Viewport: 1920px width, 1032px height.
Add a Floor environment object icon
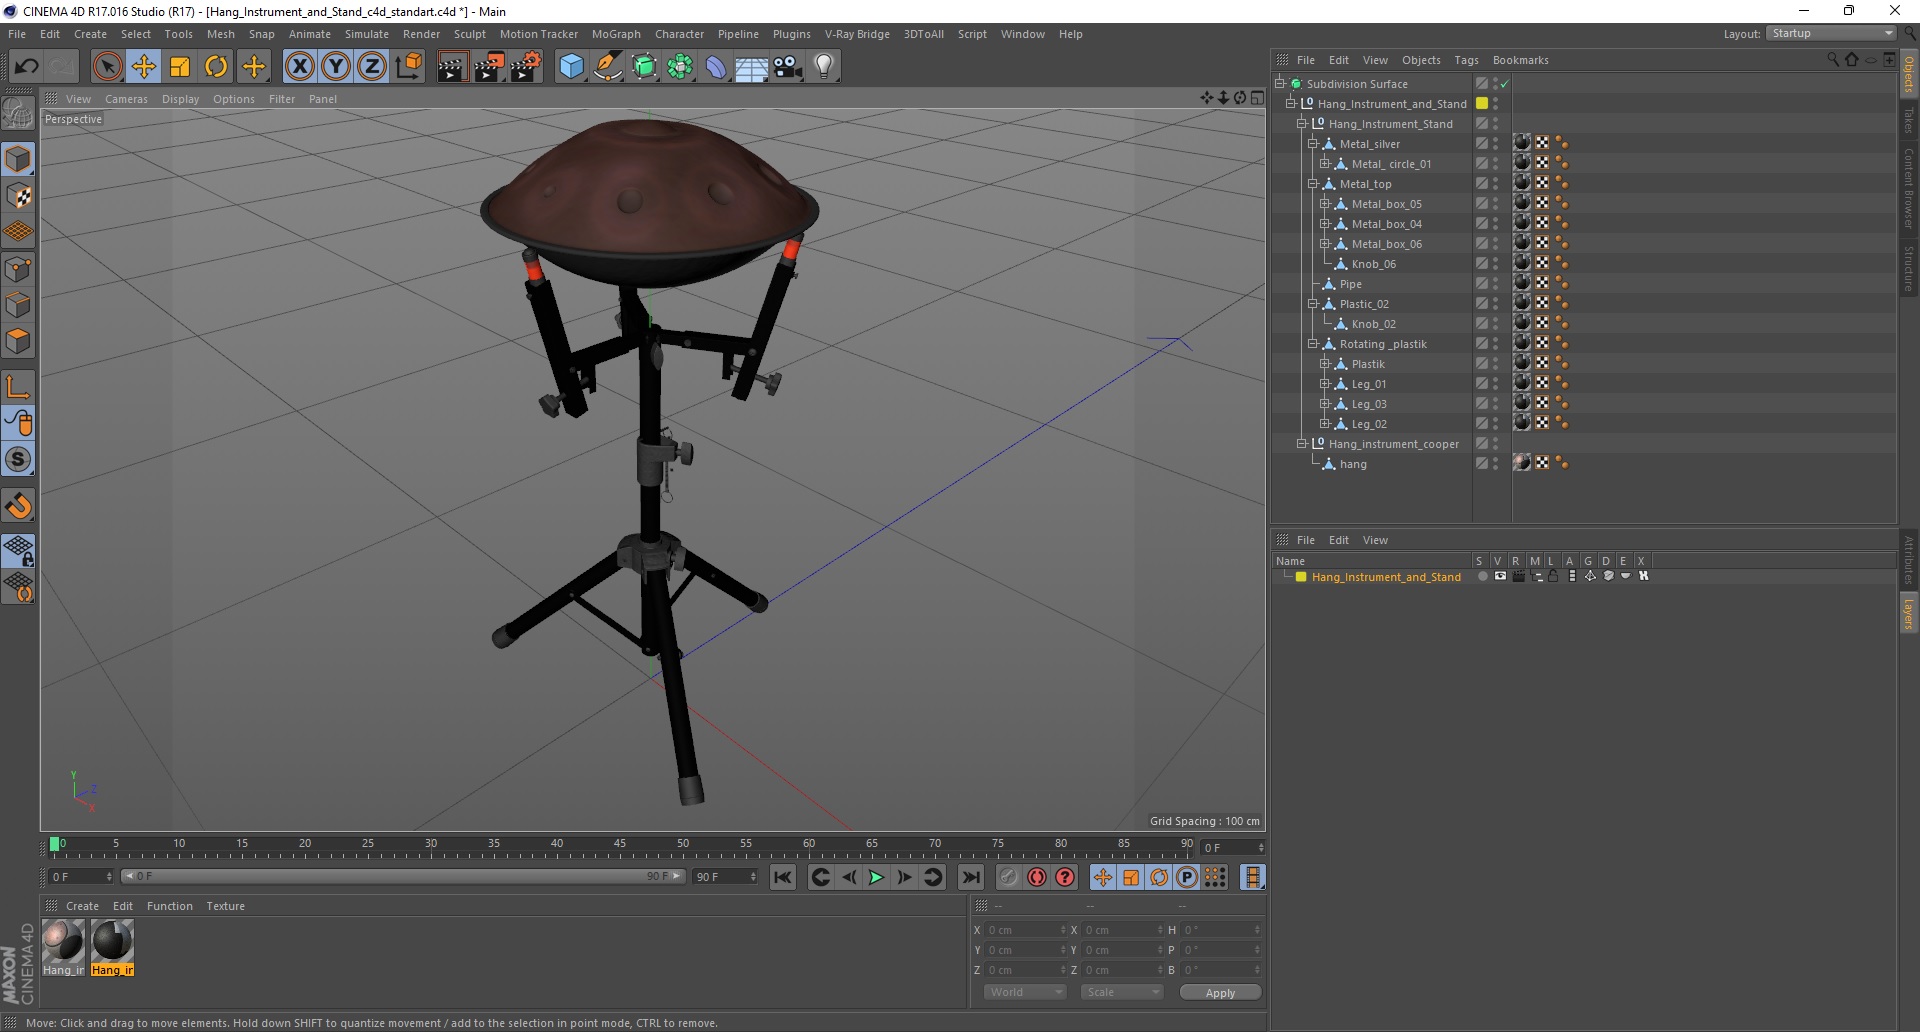(752, 67)
